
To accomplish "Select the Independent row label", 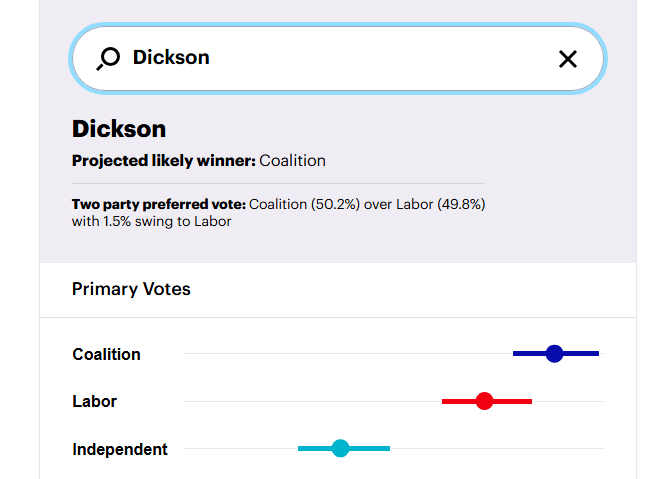I will tap(120, 449).
